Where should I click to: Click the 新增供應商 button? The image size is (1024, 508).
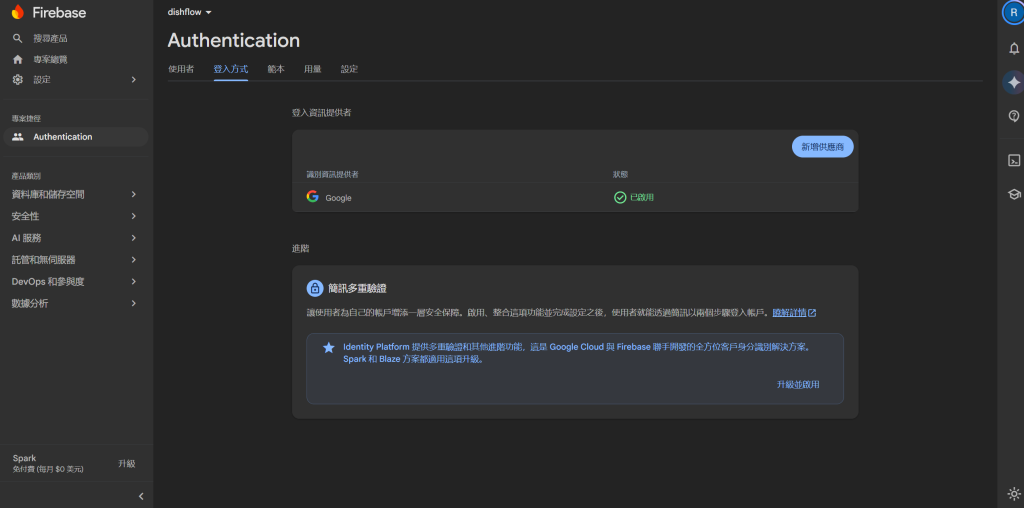[822, 147]
